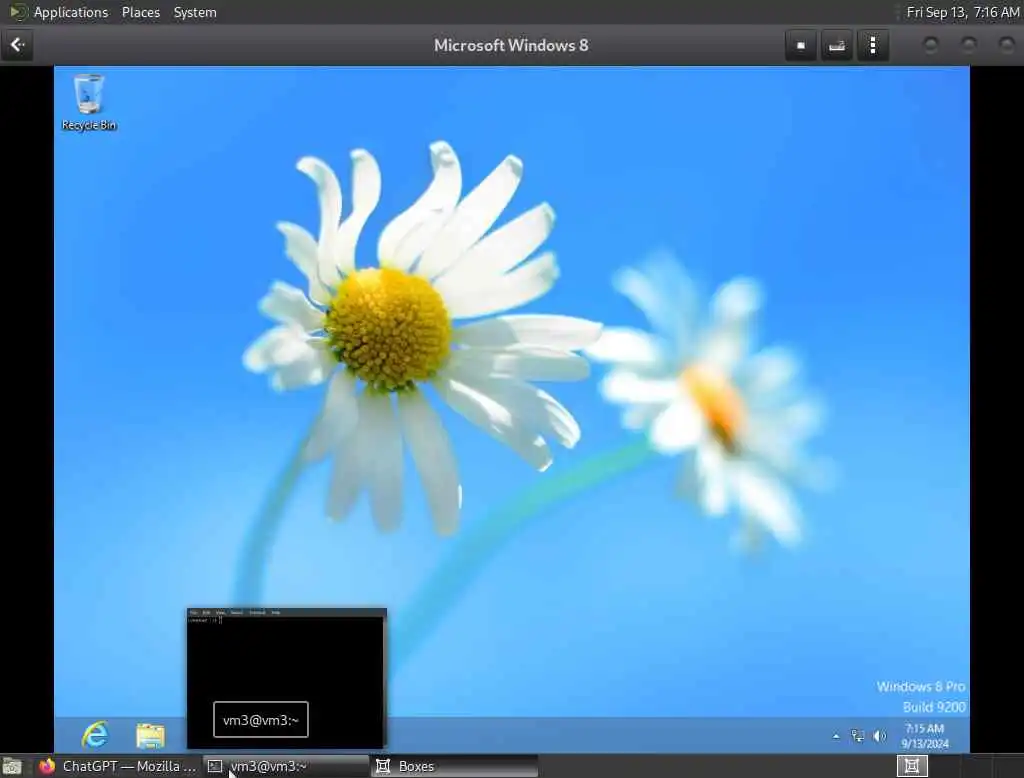Open the Boxes three-dot actions menu
This screenshot has height=778, width=1024.
pyautogui.click(x=873, y=45)
